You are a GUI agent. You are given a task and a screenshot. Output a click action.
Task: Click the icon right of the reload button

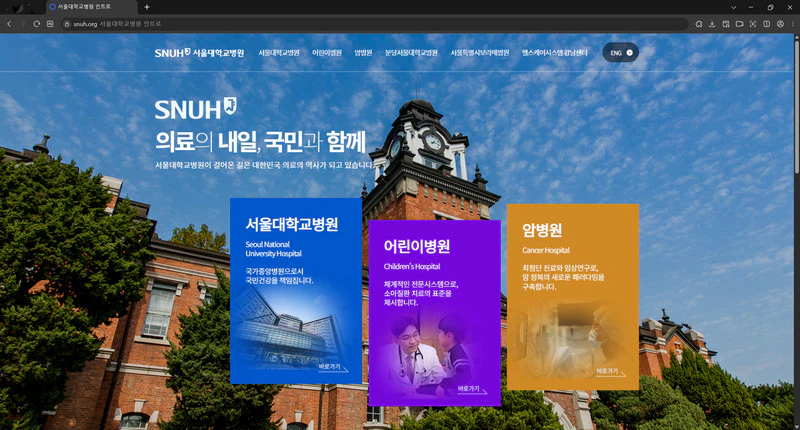tap(50, 24)
